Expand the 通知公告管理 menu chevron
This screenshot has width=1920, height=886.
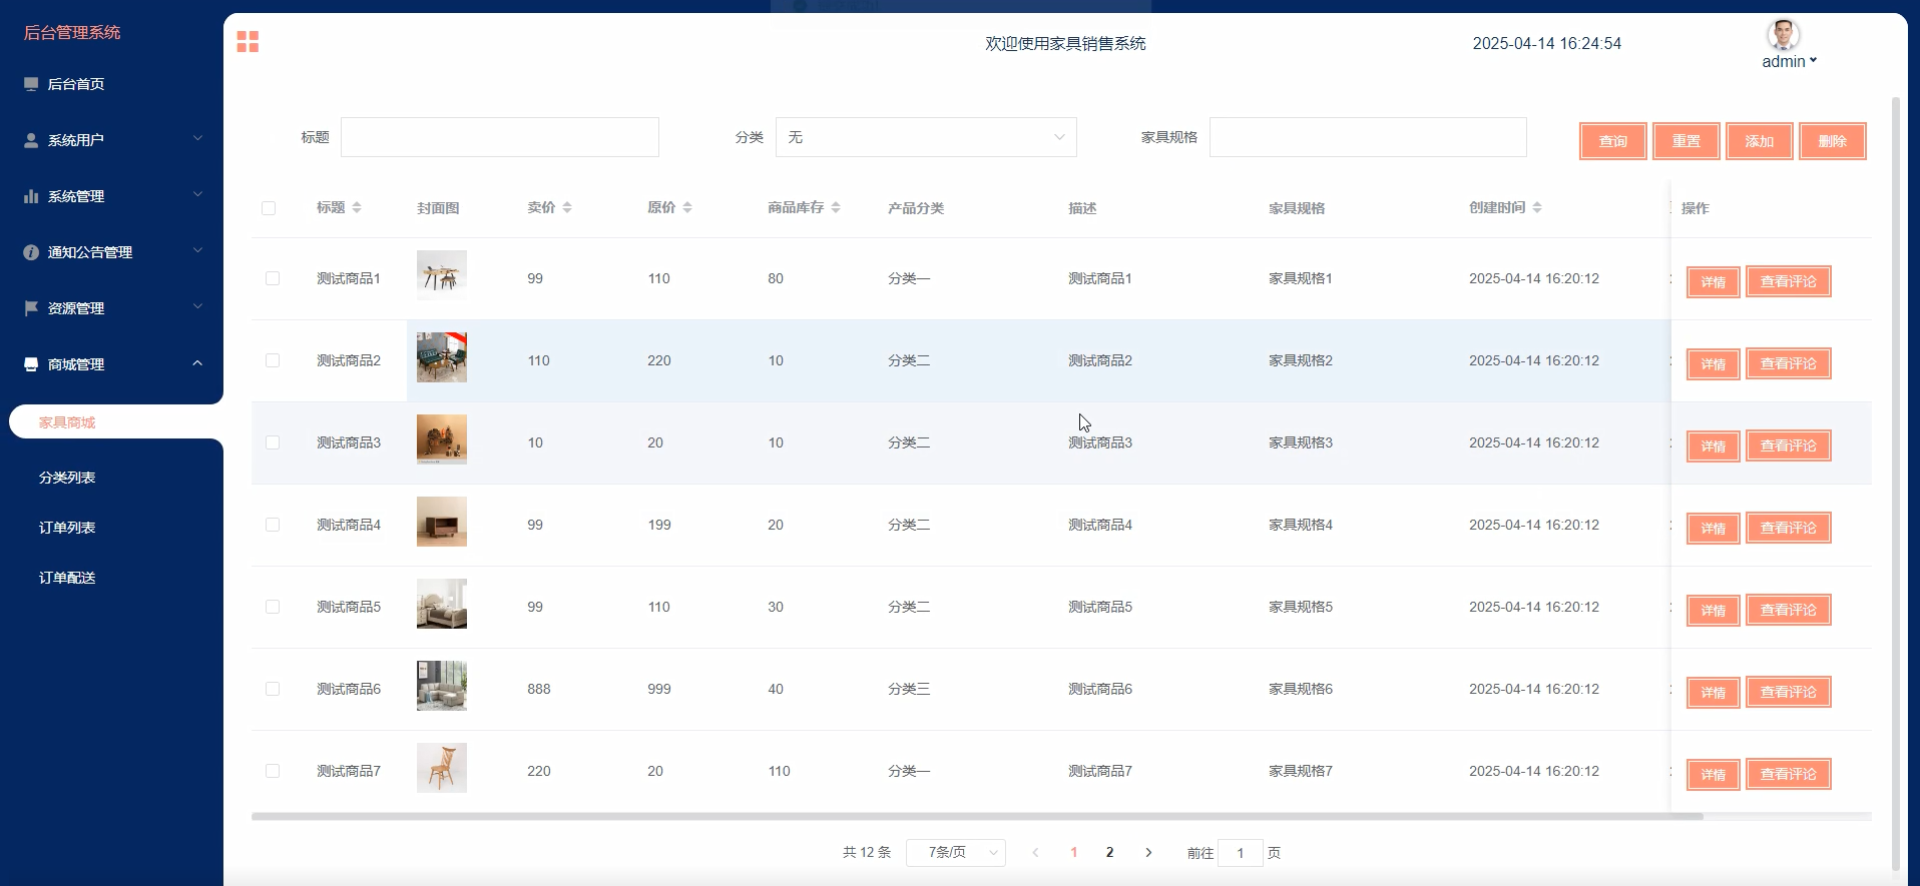[x=198, y=250]
